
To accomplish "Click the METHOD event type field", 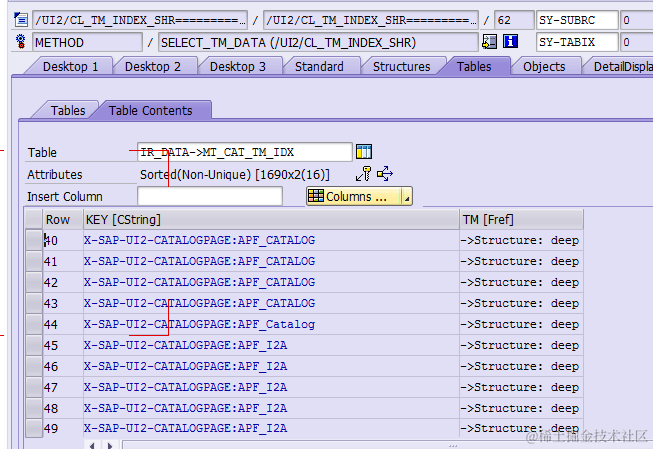I will (x=87, y=42).
